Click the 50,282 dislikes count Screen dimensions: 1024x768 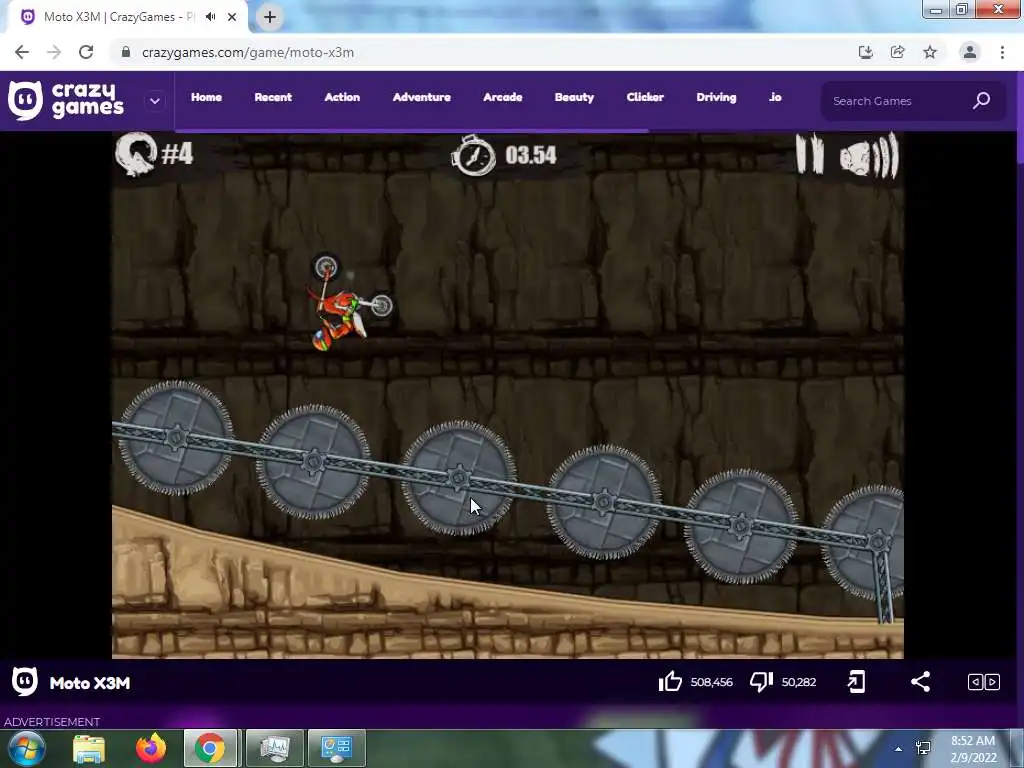[799, 682]
